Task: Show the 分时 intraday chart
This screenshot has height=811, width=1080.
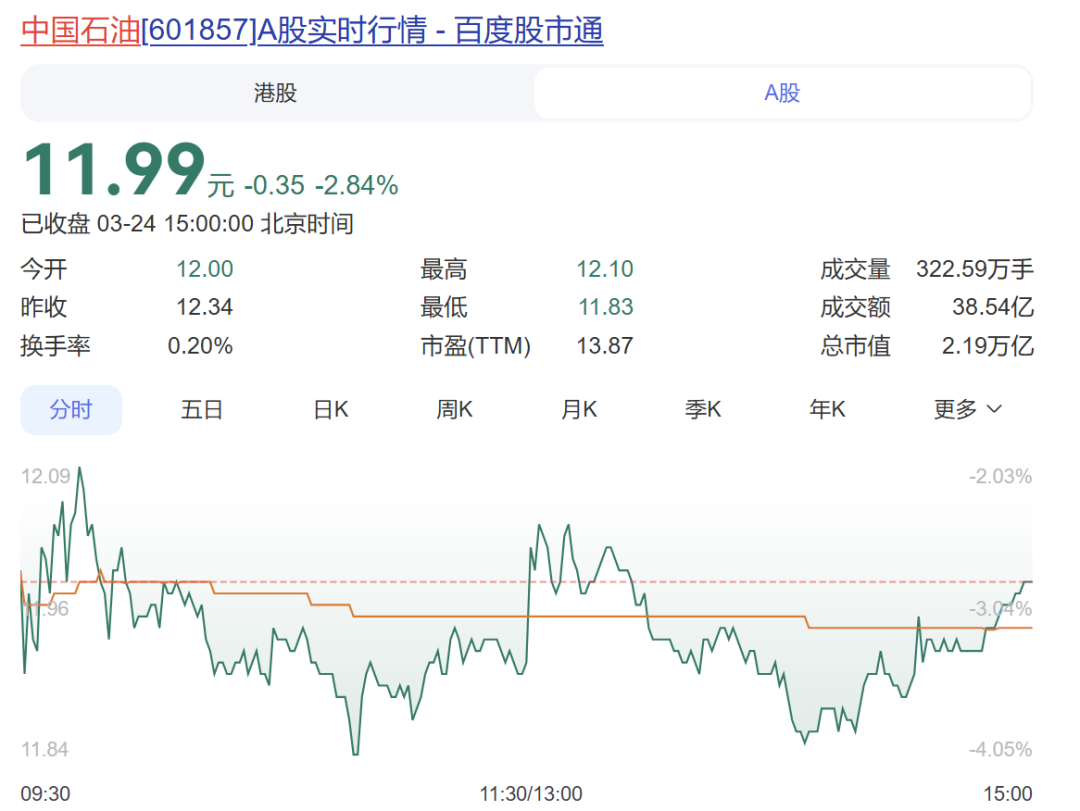Action: pos(71,410)
